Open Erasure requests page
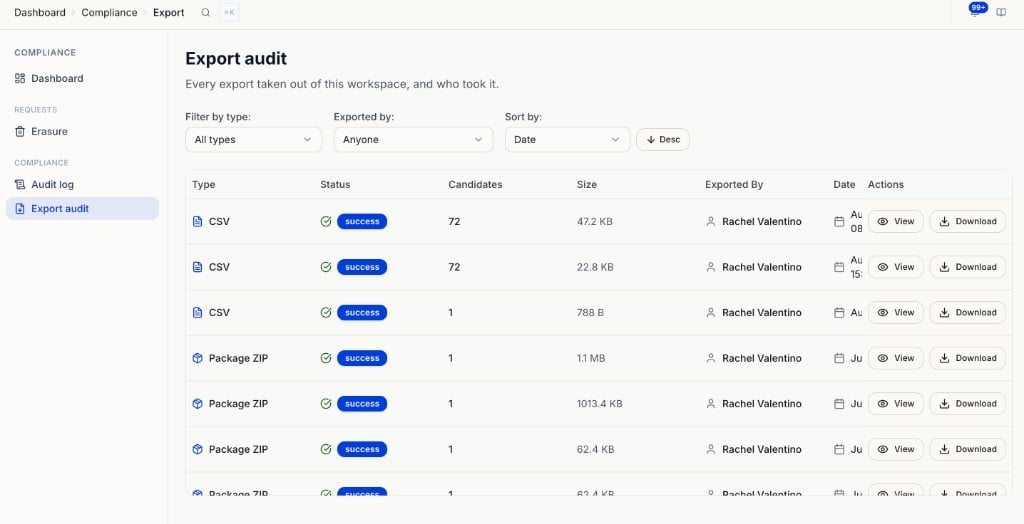1024x524 pixels. [x=82, y=131]
